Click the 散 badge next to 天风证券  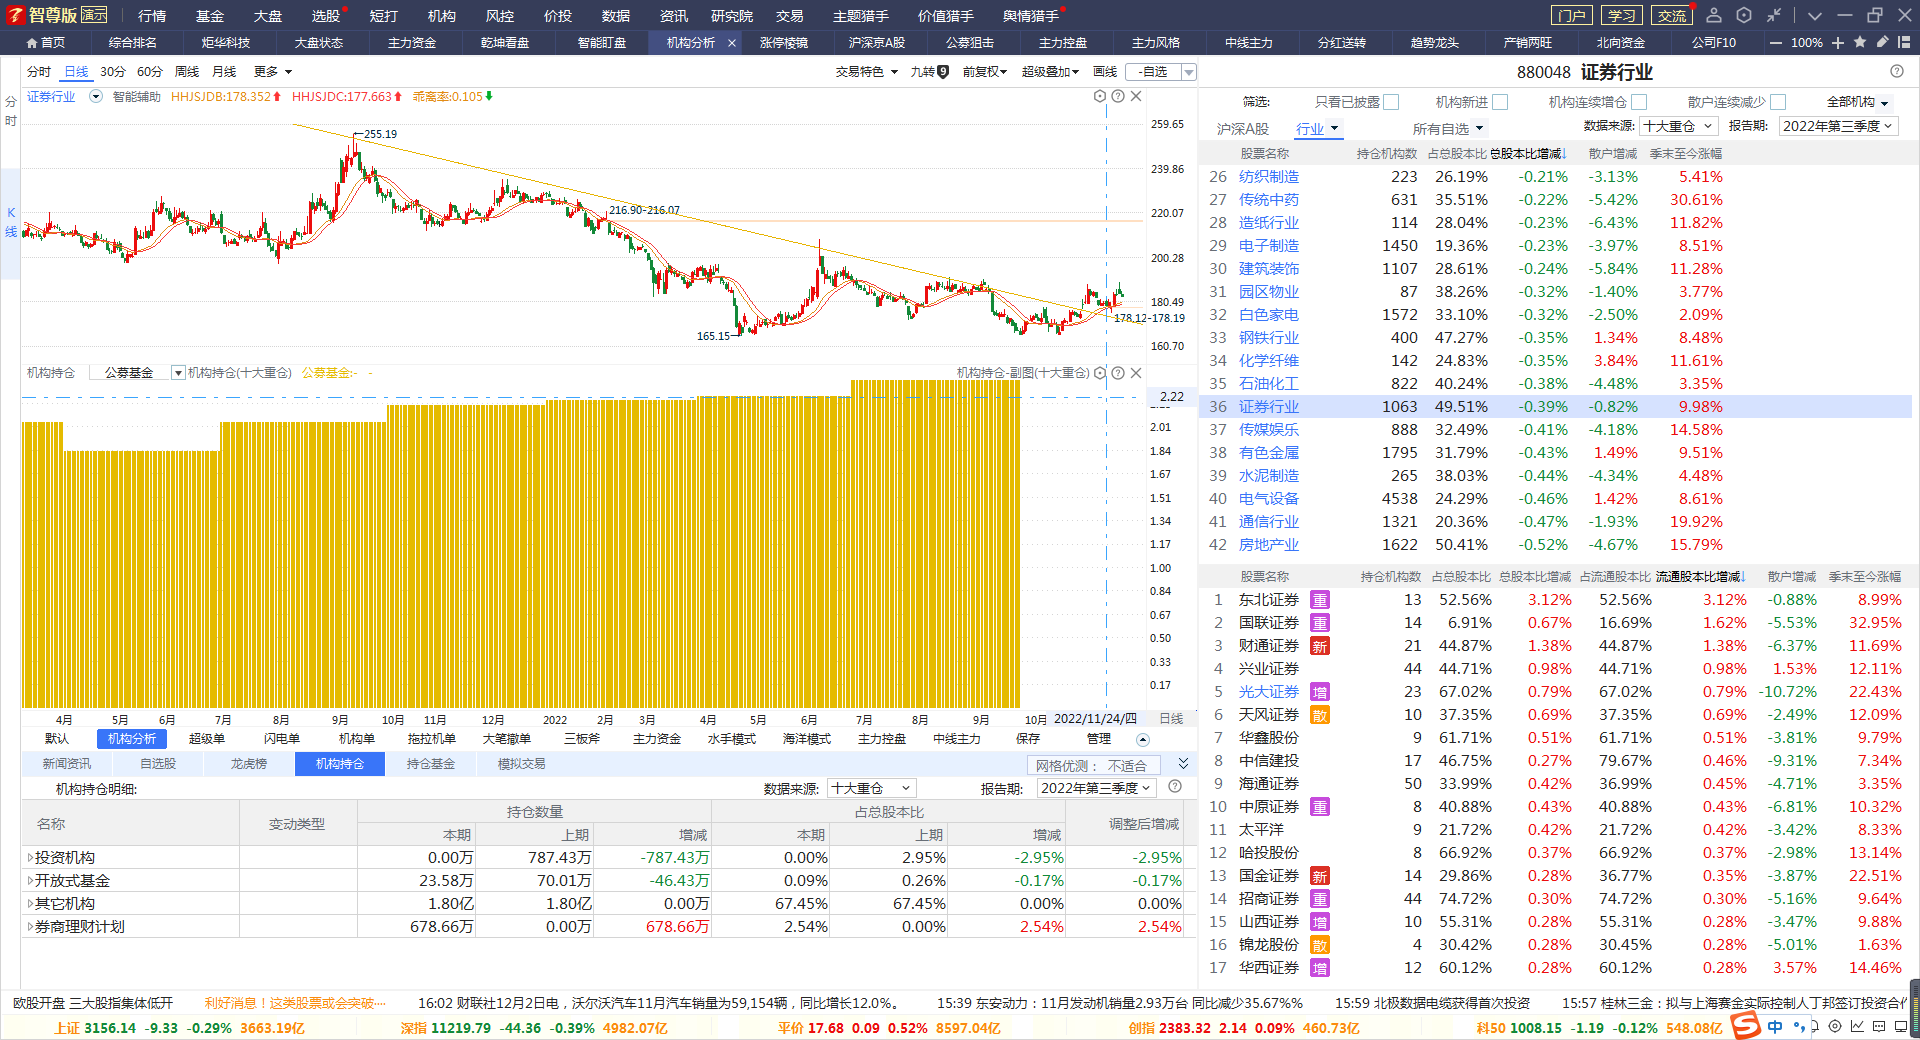pyautogui.click(x=1320, y=715)
